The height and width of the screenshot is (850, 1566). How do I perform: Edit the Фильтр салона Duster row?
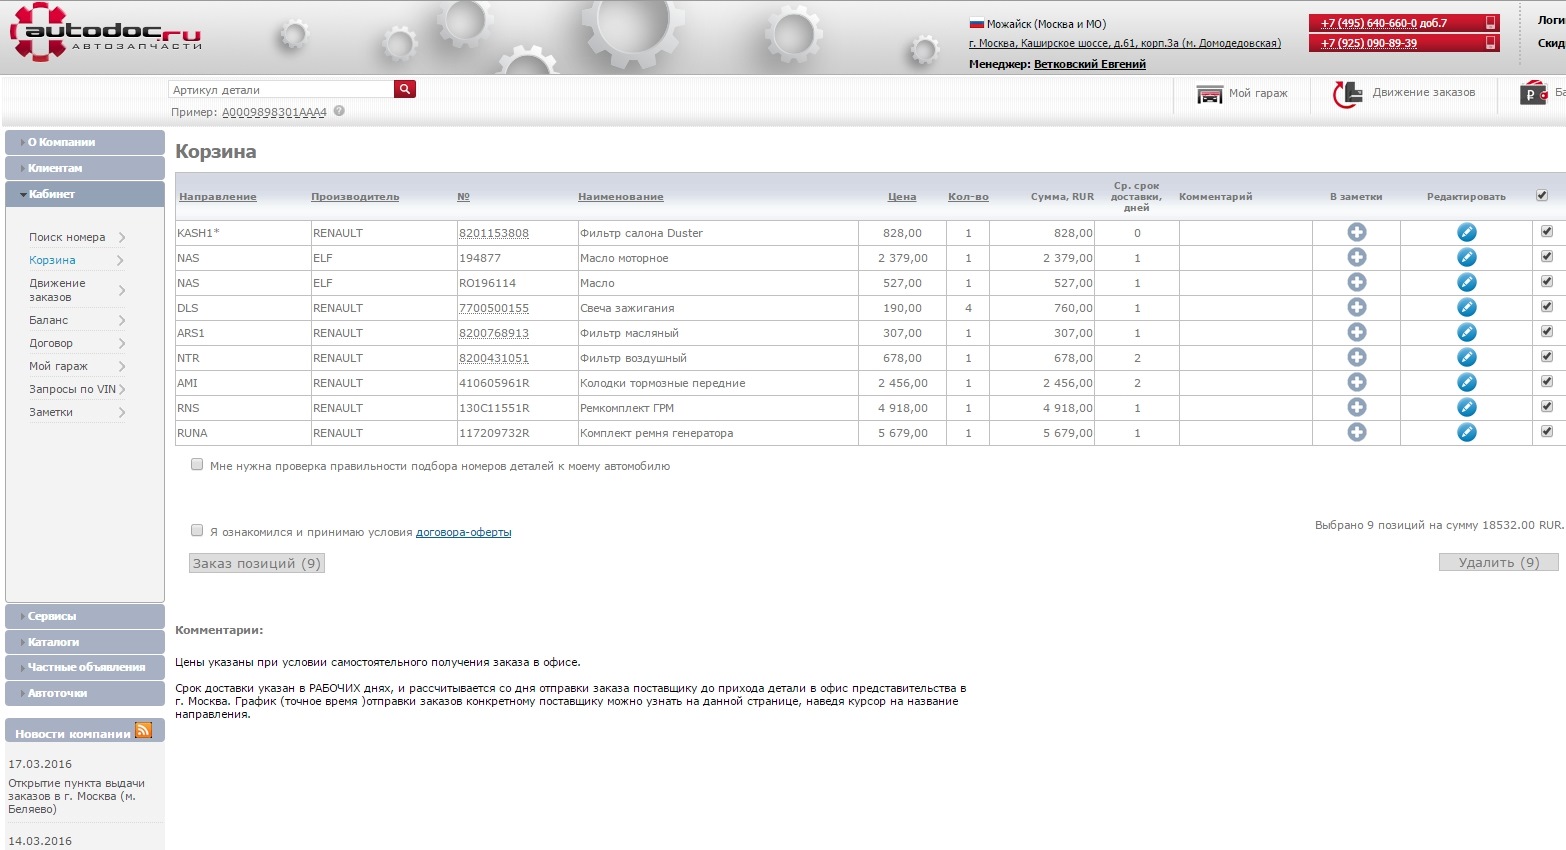click(1466, 232)
